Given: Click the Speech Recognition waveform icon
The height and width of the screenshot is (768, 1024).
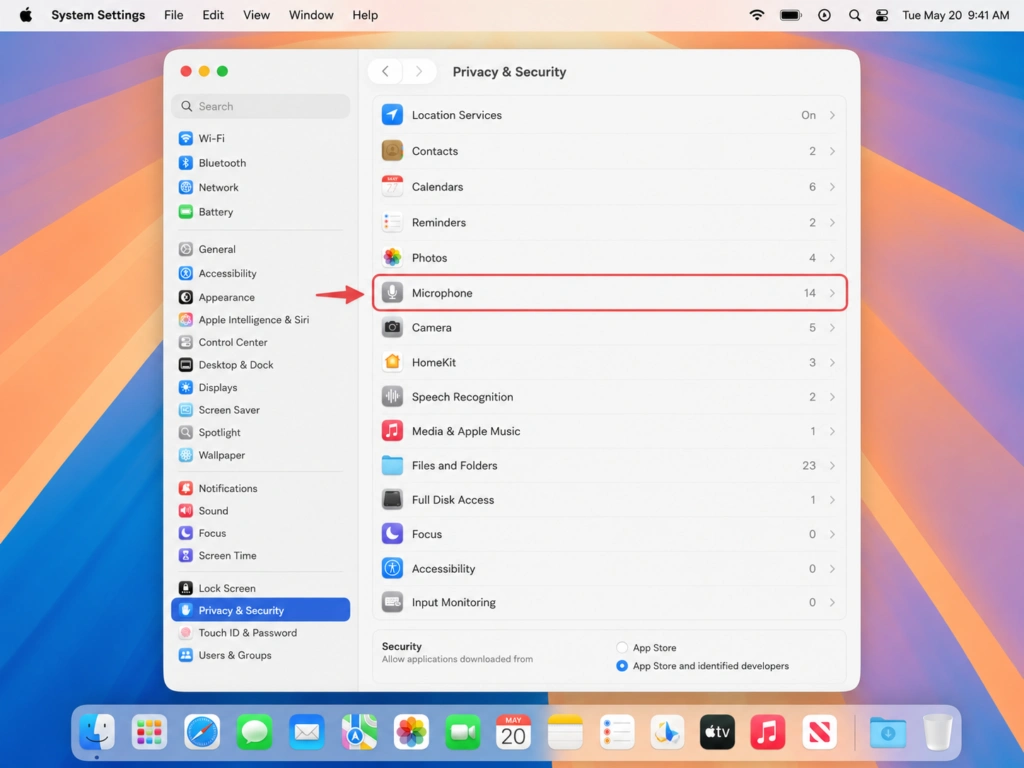Looking at the screenshot, I should [x=392, y=396].
